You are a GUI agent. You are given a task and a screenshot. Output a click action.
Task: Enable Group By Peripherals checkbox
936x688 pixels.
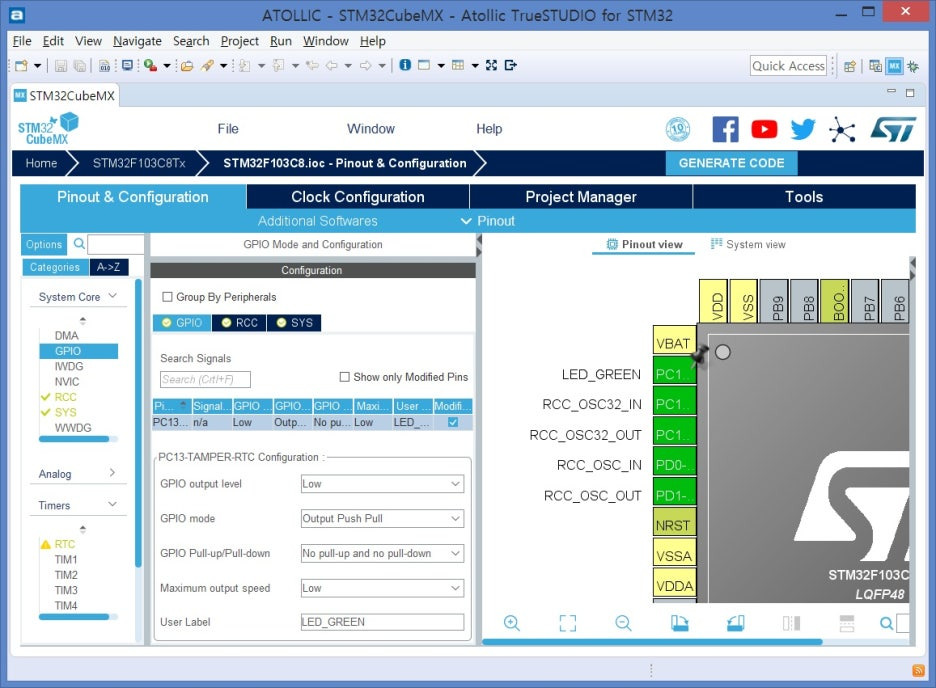(168, 297)
